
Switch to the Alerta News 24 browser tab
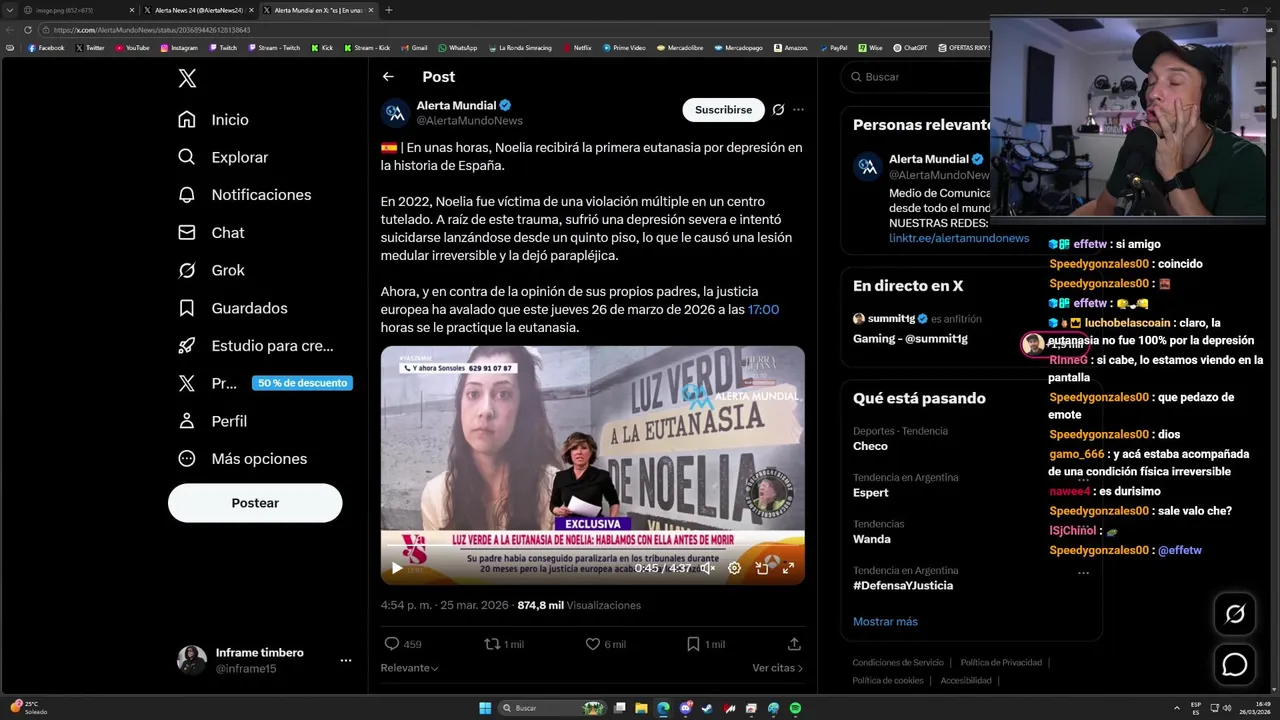pos(197,10)
